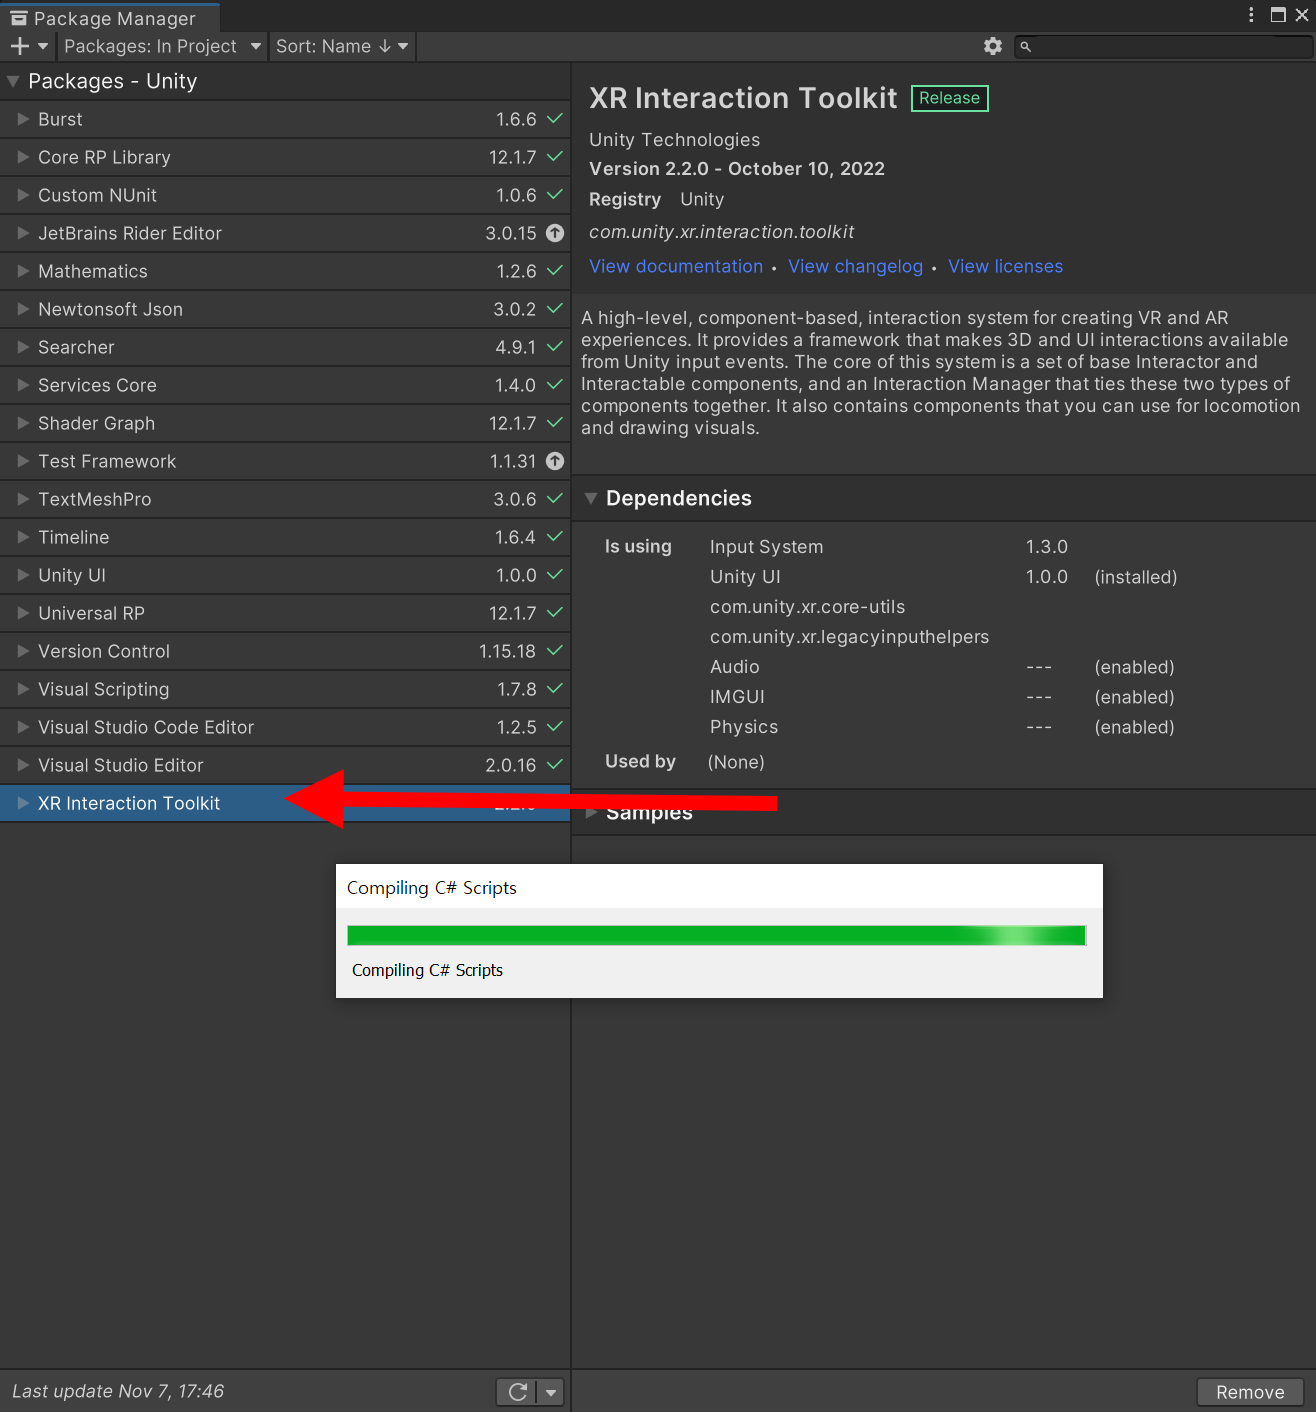1316x1412 pixels.
Task: Open the Sort: Name dropdown
Action: (x=342, y=46)
